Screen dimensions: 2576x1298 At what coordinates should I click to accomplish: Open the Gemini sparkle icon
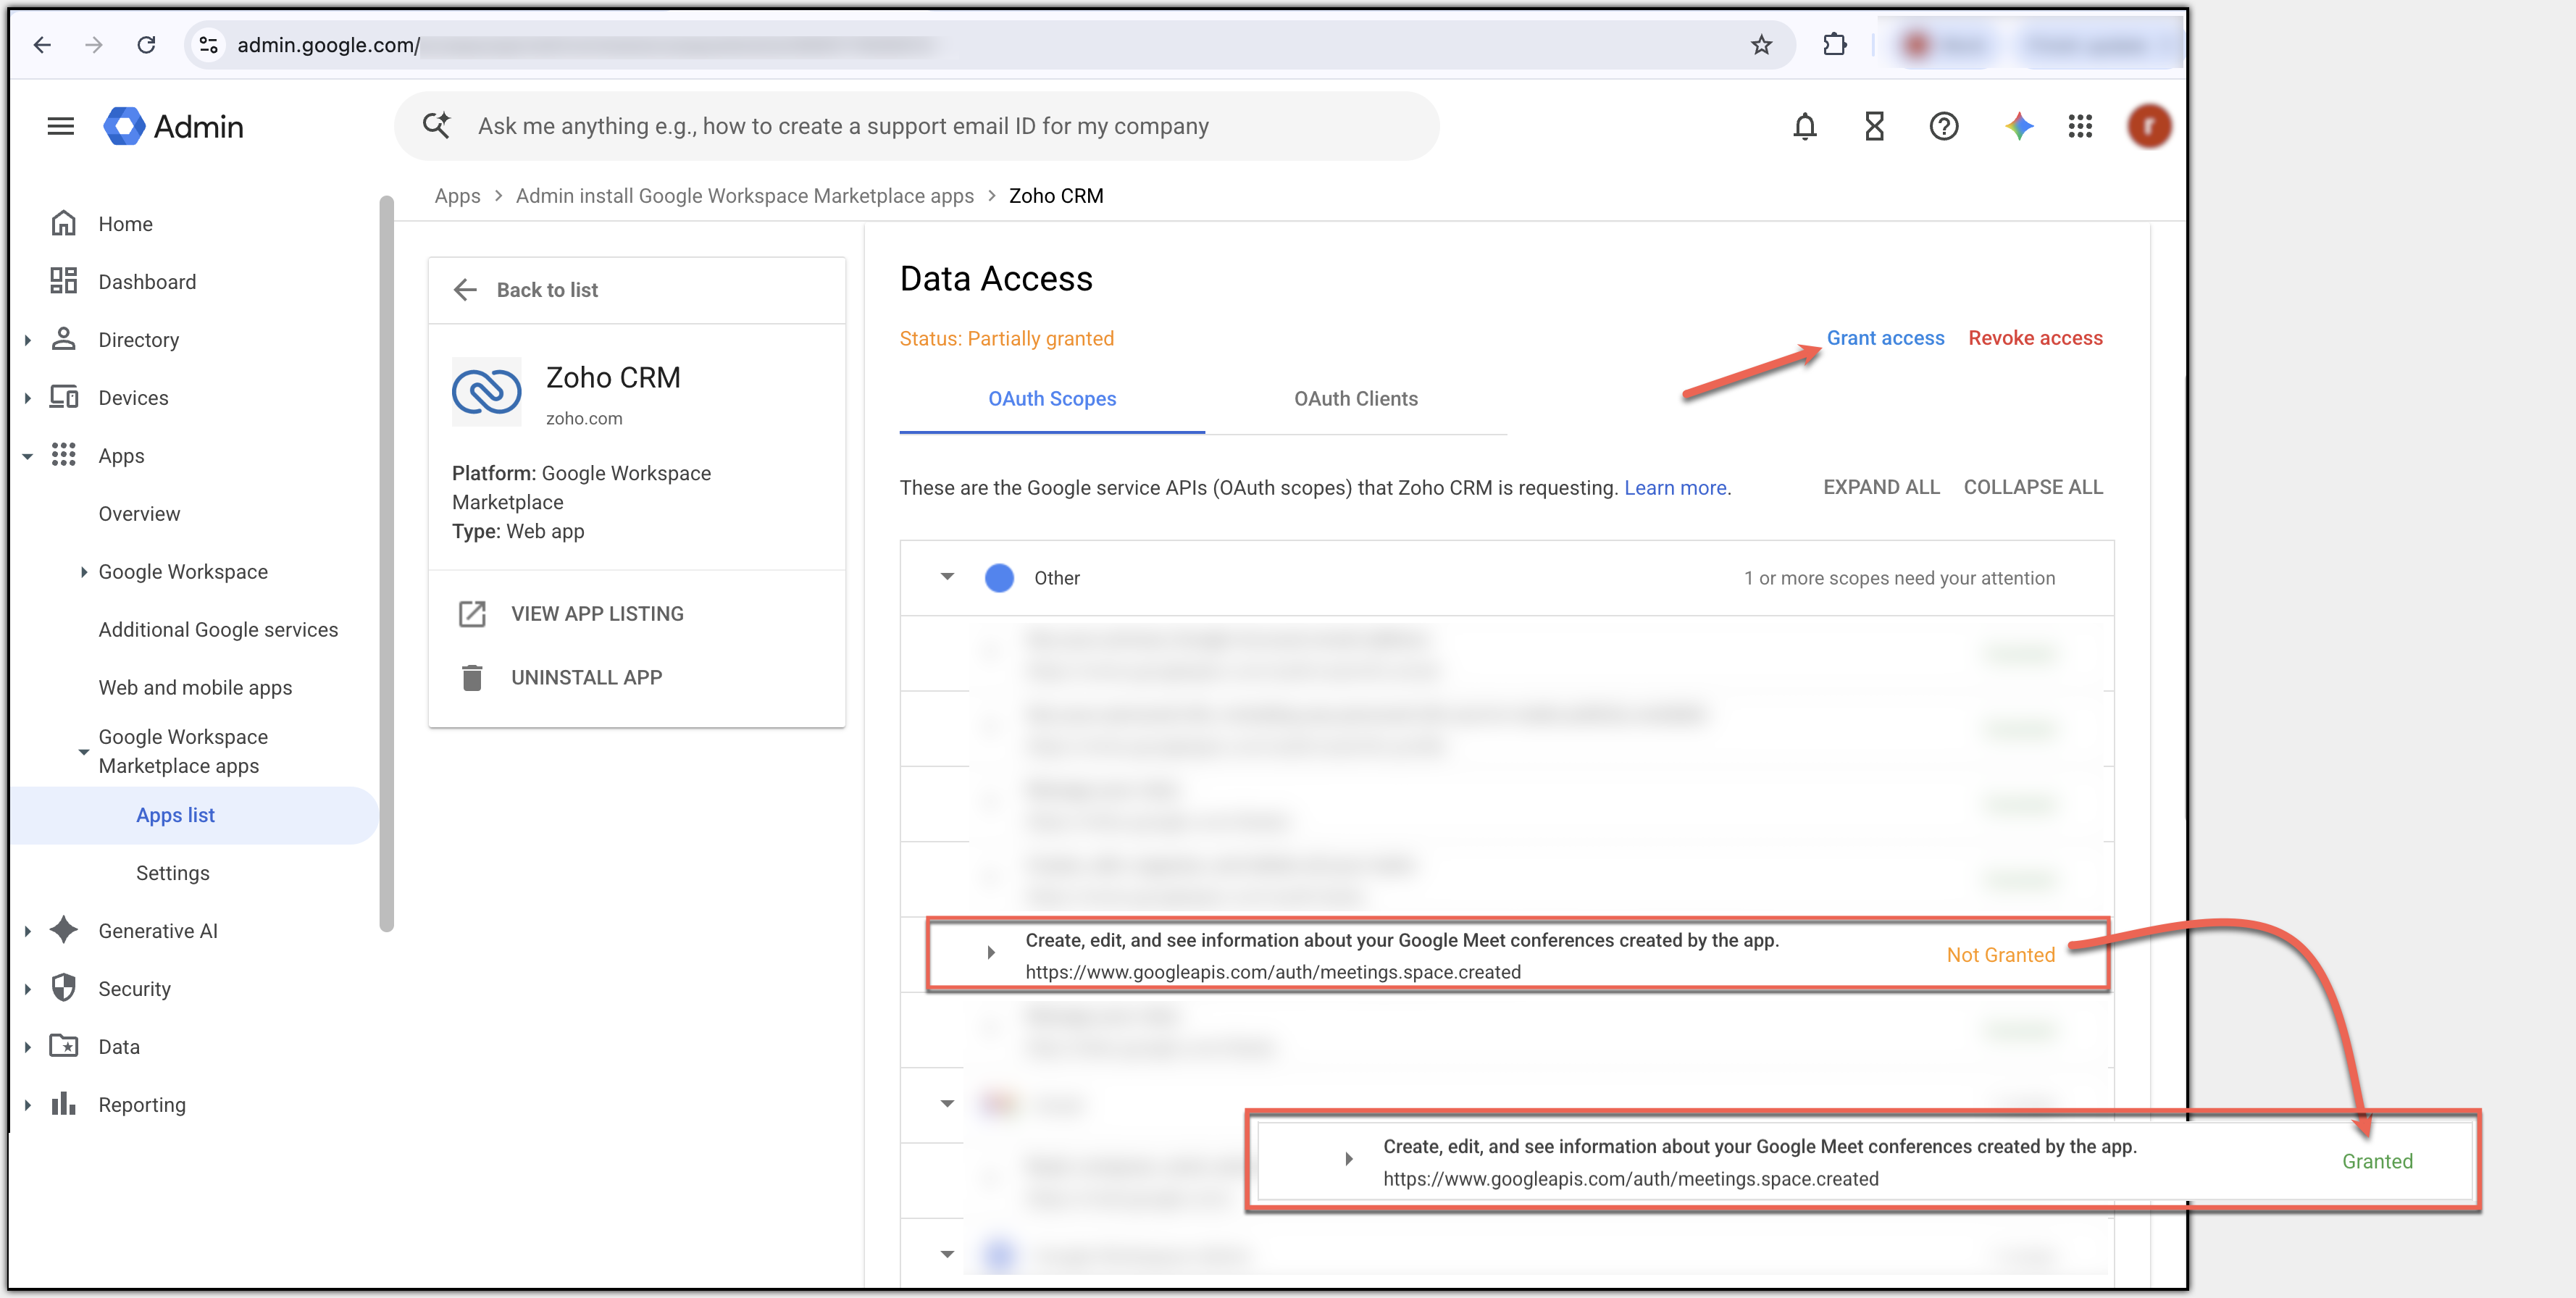click(2019, 126)
